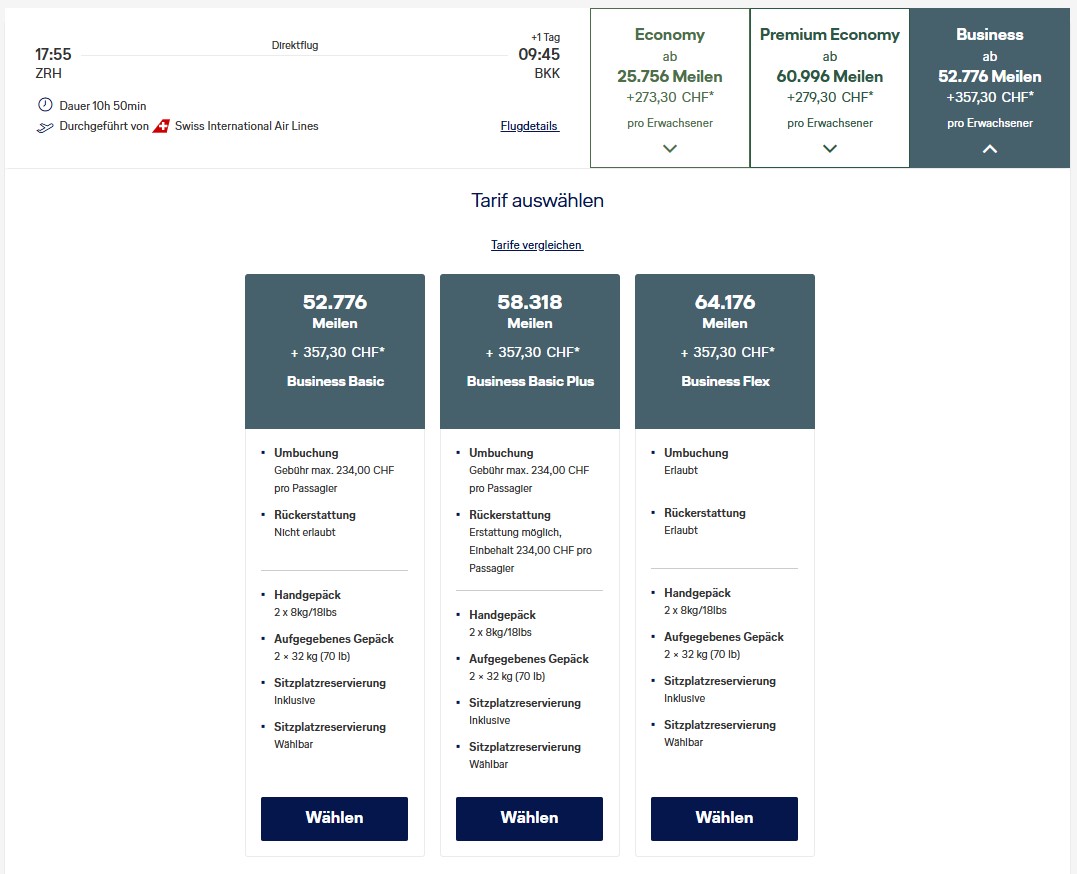
Task: Click the 52.776 Meilen Business Basic header
Action: tap(335, 351)
